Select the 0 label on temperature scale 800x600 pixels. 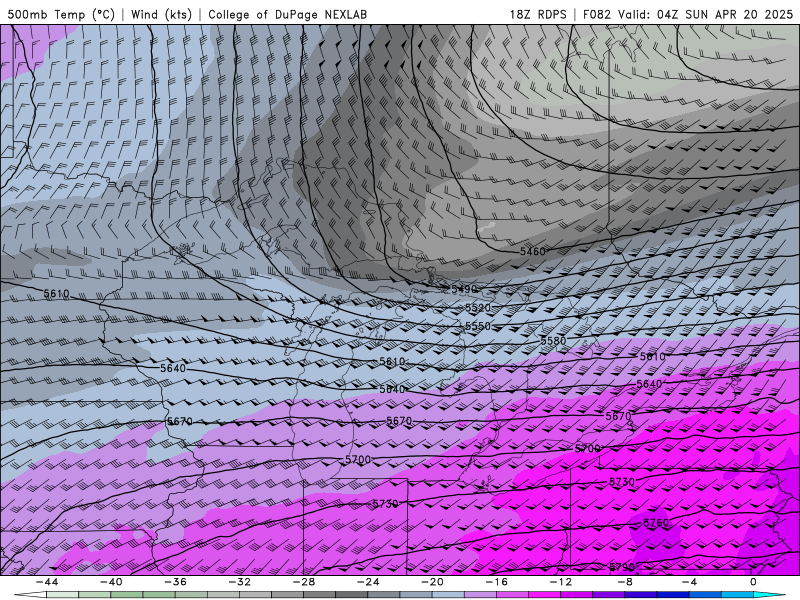[754, 582]
